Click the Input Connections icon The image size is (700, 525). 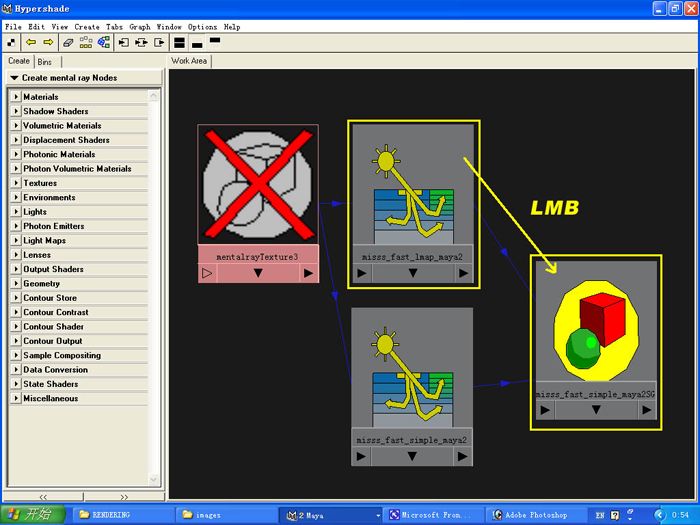coord(124,43)
